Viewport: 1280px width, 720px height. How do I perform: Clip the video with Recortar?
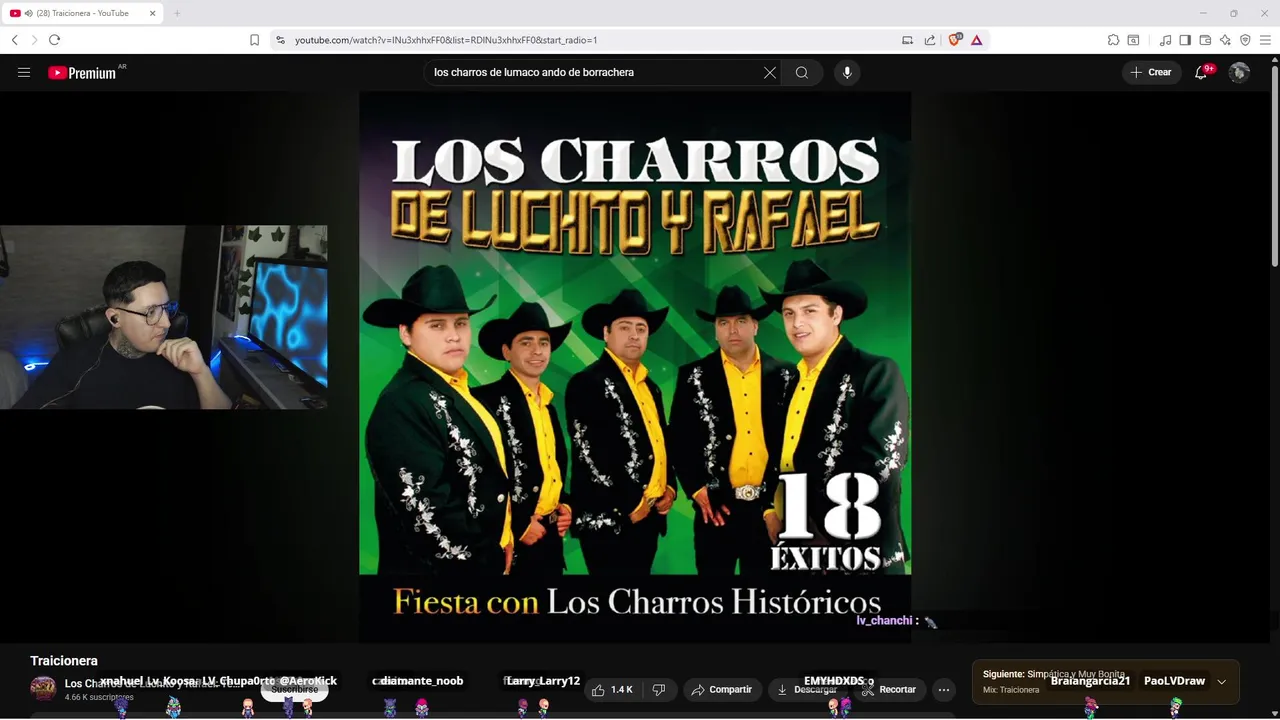point(889,690)
